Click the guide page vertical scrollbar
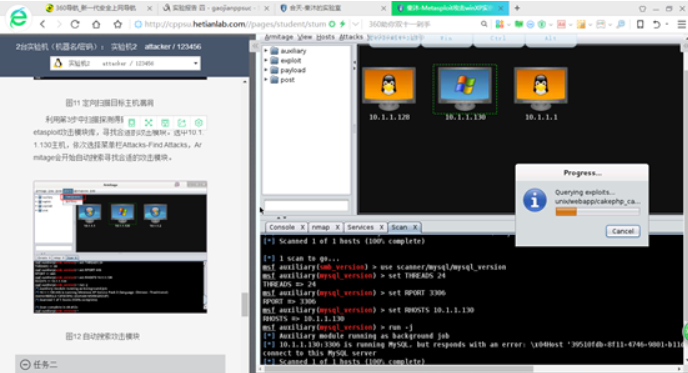Screen dimensions: 688x373 point(245,304)
